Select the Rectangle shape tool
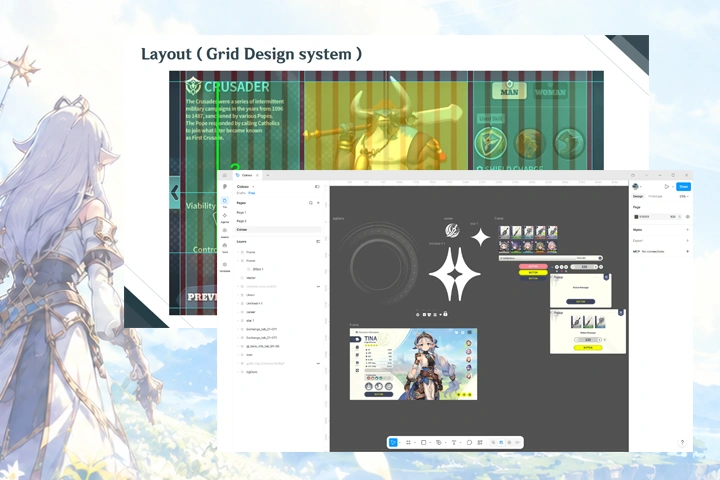This screenshot has height=480, width=720. (x=423, y=442)
